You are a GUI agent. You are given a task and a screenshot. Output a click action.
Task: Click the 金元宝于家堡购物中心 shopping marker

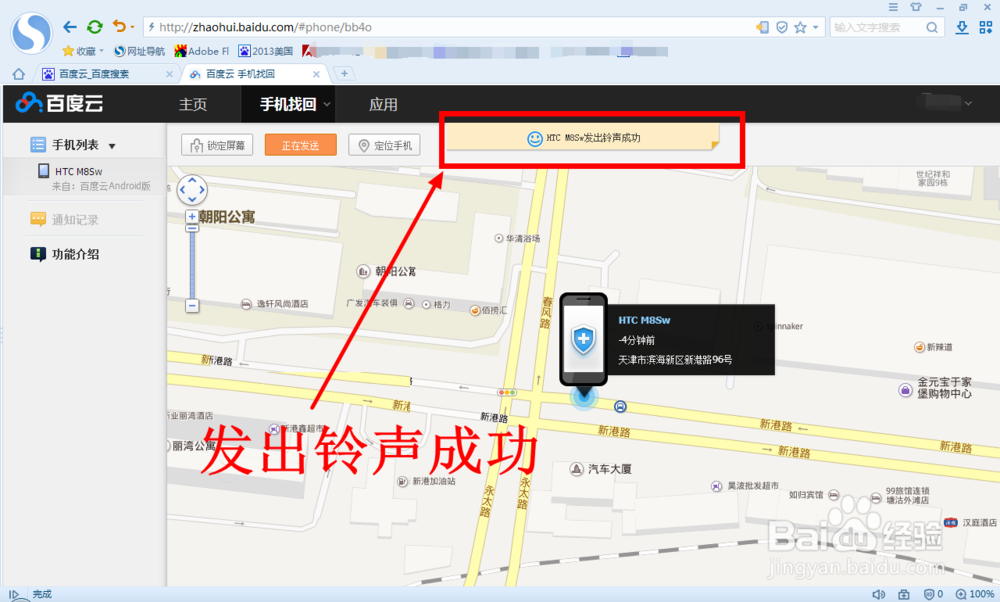(x=906, y=390)
